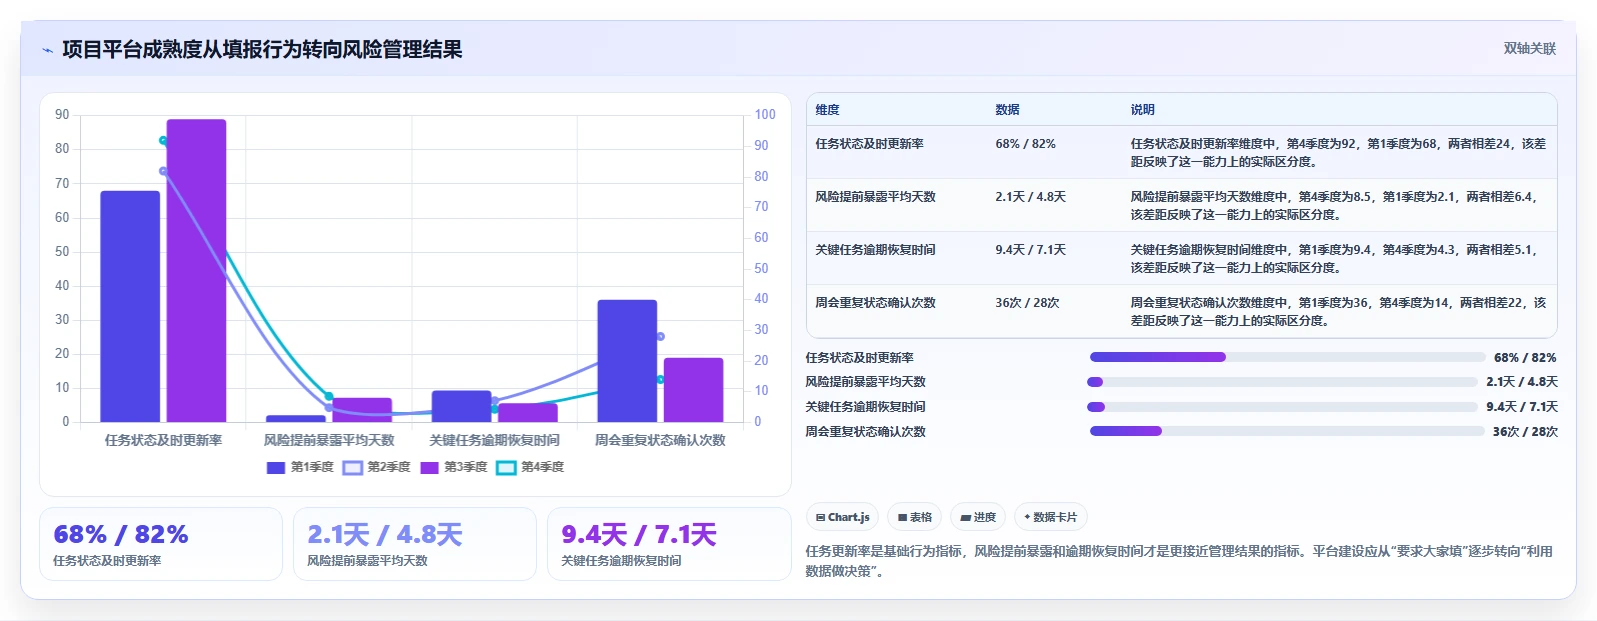
Task: Toggle the 第4季度 legend item
Action: point(531,467)
